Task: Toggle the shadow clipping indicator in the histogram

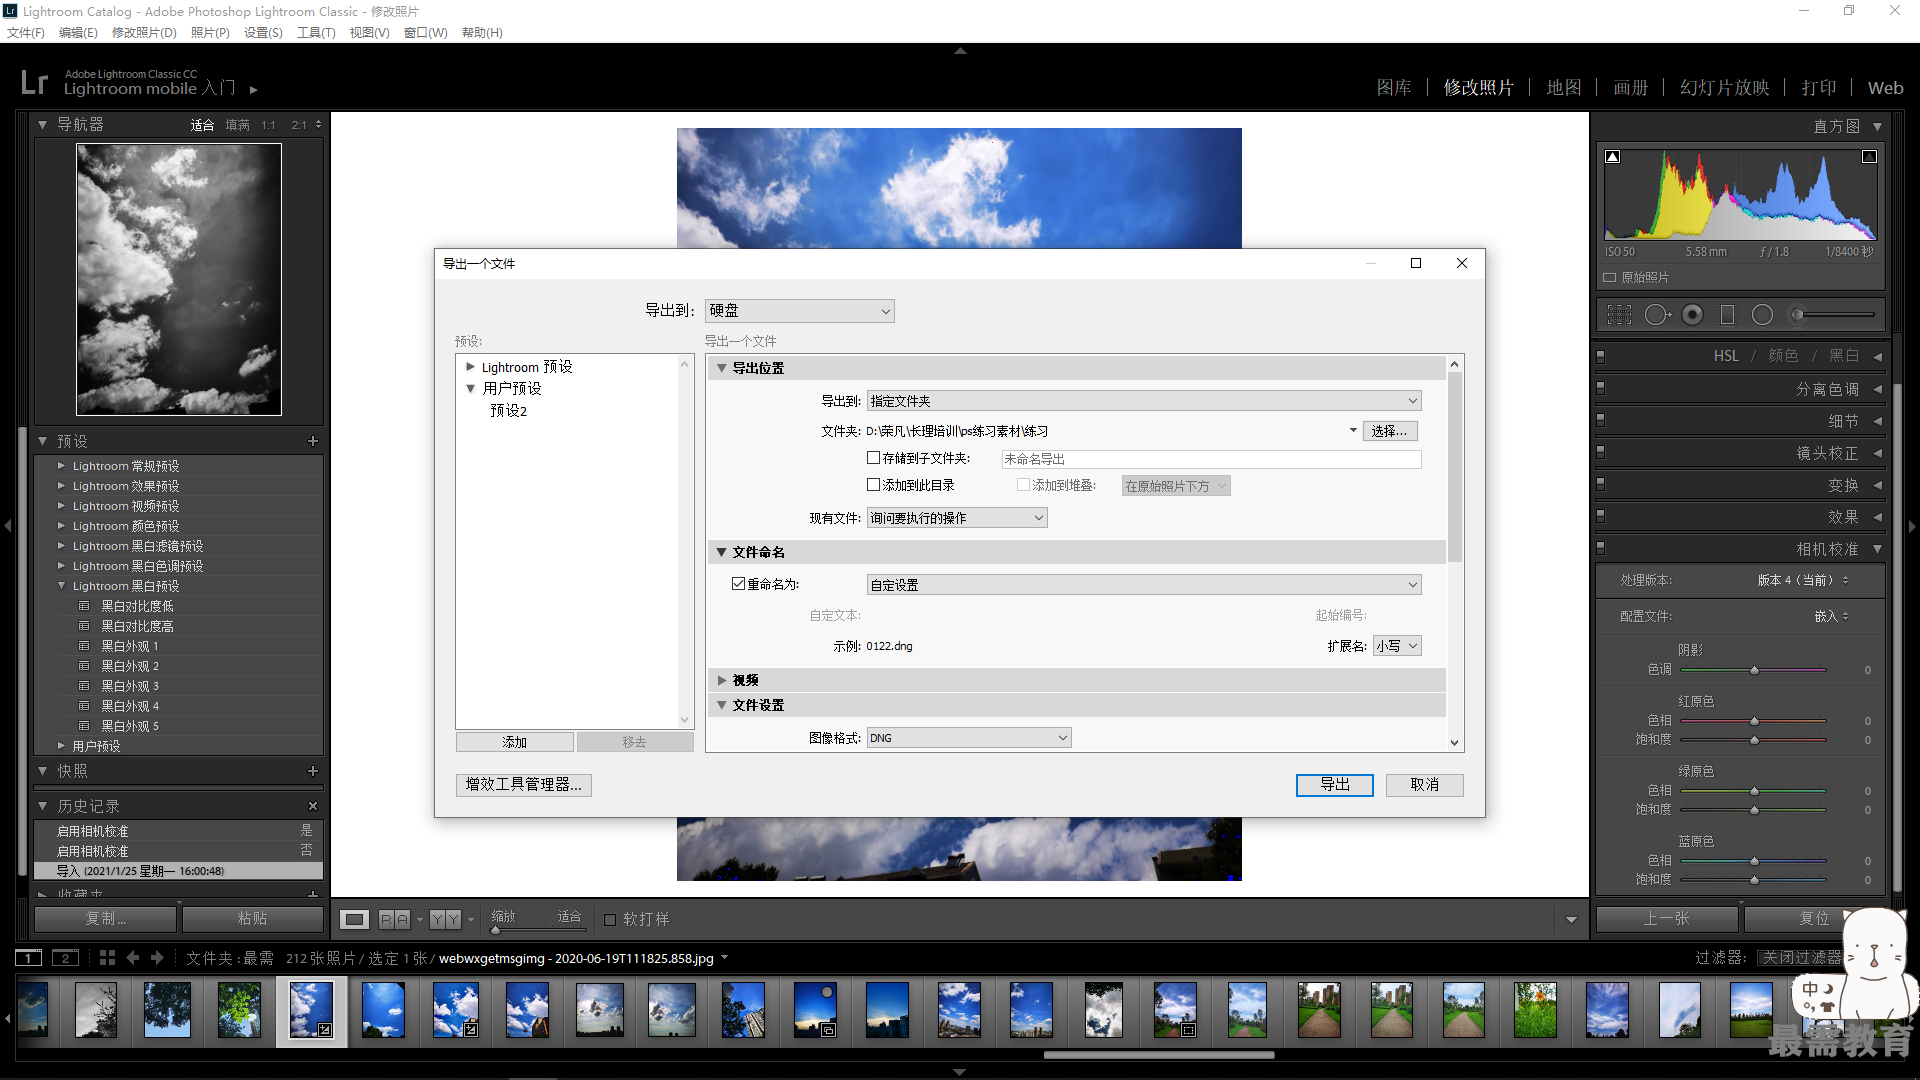Action: tap(1613, 157)
